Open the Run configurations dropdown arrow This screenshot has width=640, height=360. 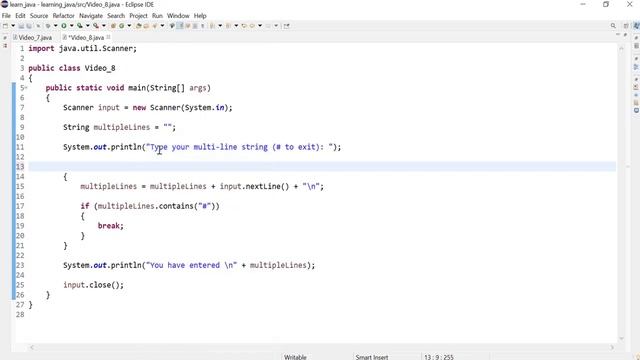(x=72, y=26)
